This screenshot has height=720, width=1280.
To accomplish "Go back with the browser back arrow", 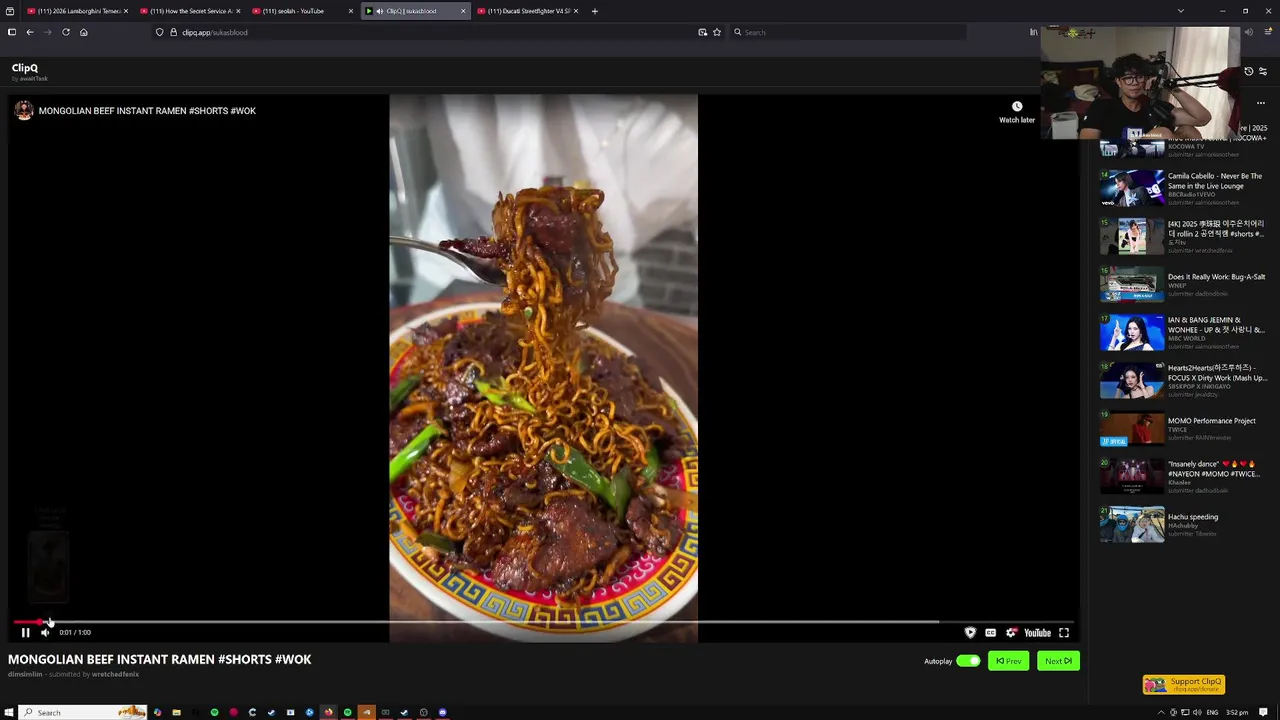I will 30,32.
